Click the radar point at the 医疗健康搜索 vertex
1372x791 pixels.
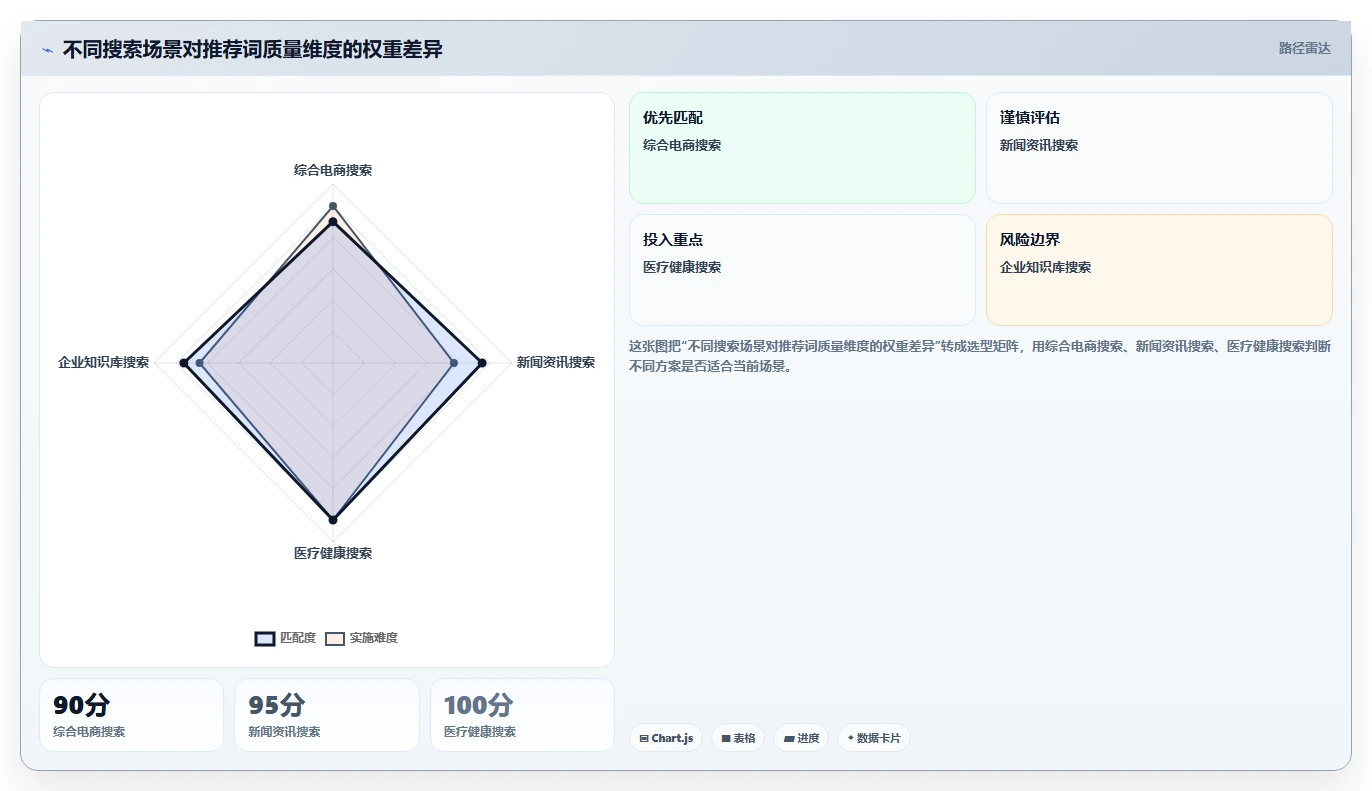[x=333, y=520]
